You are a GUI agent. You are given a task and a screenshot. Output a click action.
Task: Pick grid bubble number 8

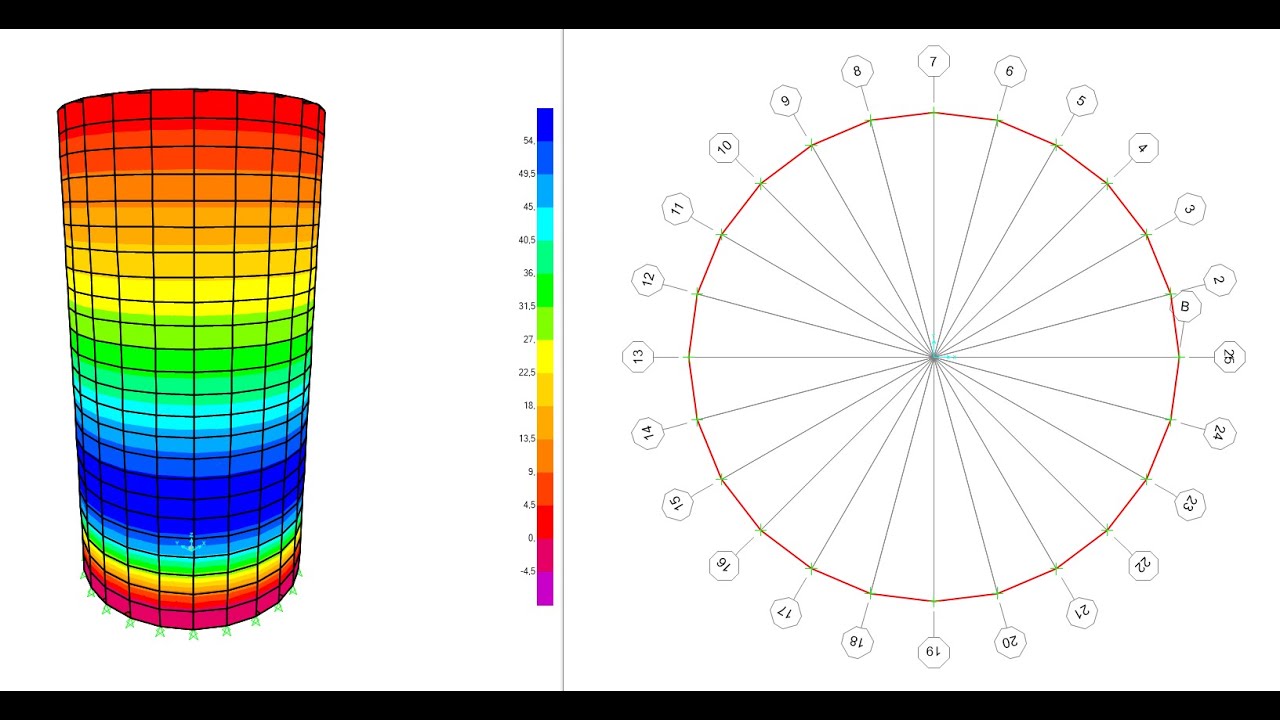coord(857,71)
